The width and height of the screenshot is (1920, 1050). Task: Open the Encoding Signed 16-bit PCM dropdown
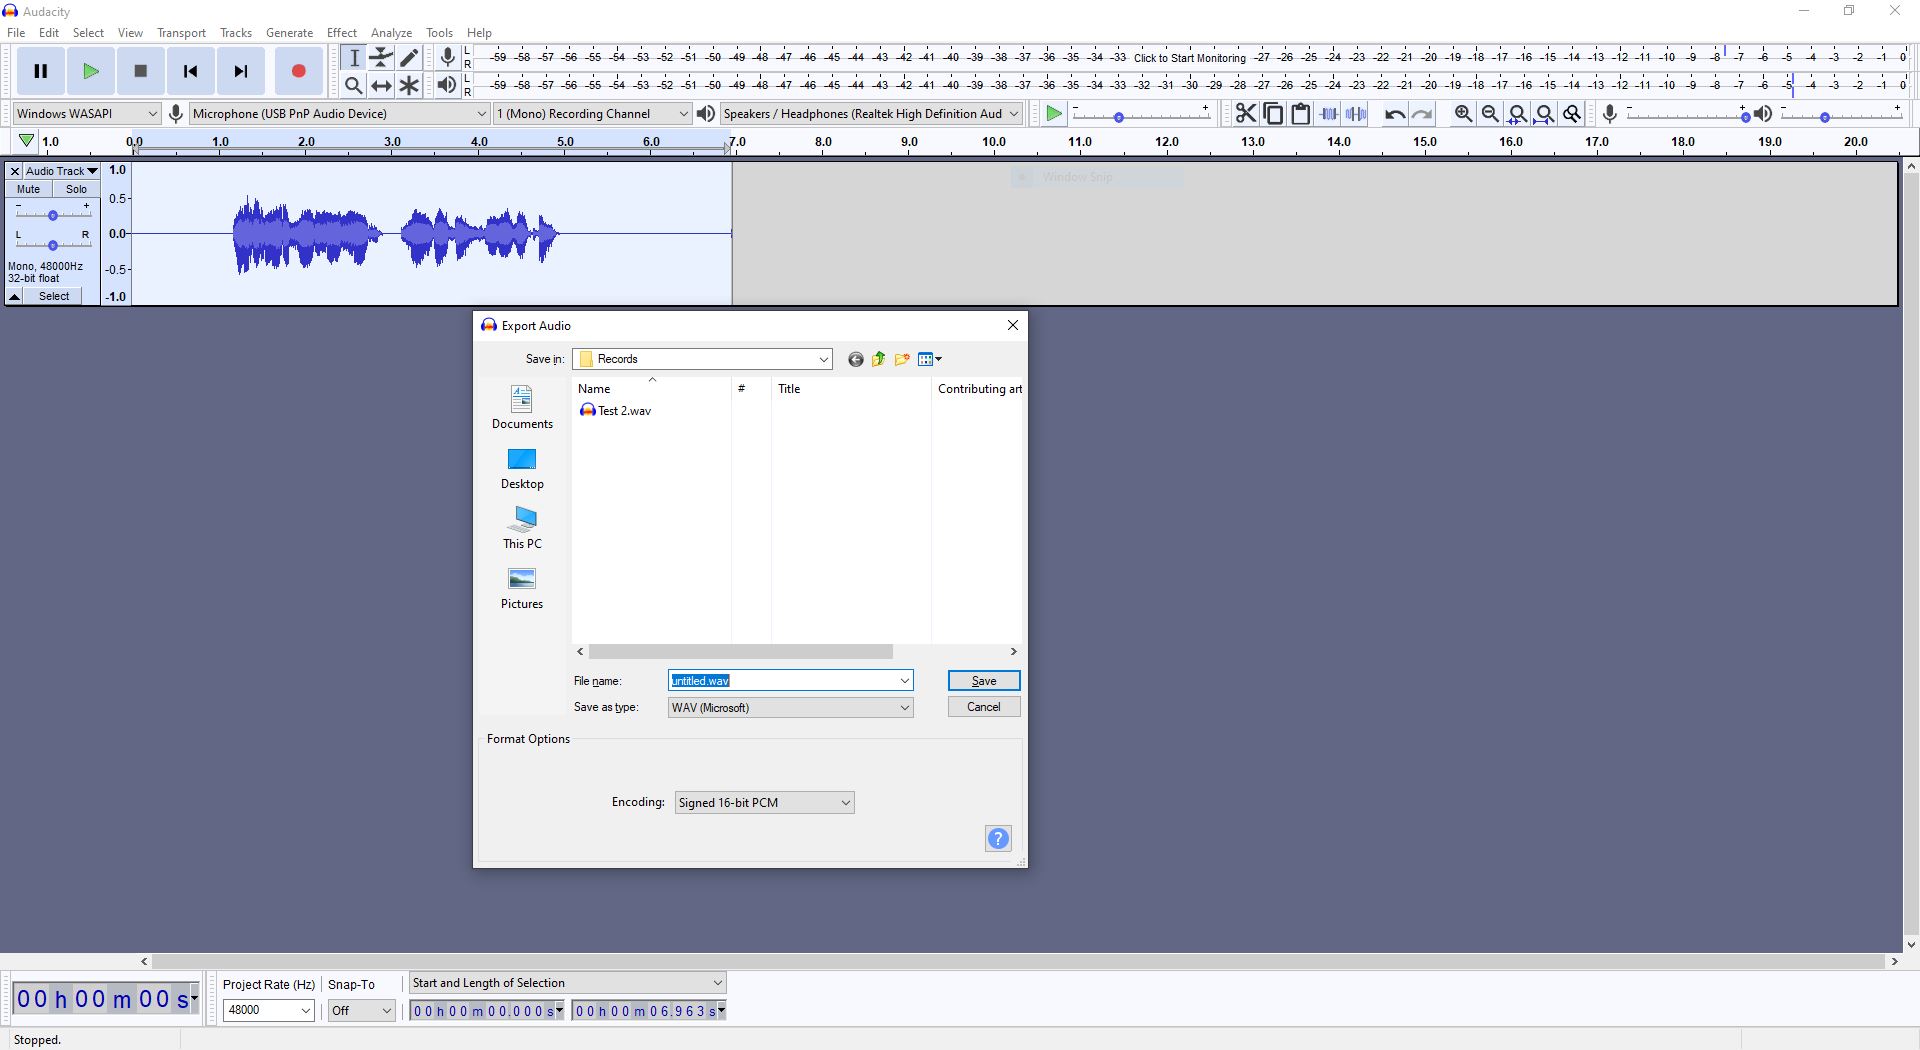pyautogui.click(x=764, y=803)
